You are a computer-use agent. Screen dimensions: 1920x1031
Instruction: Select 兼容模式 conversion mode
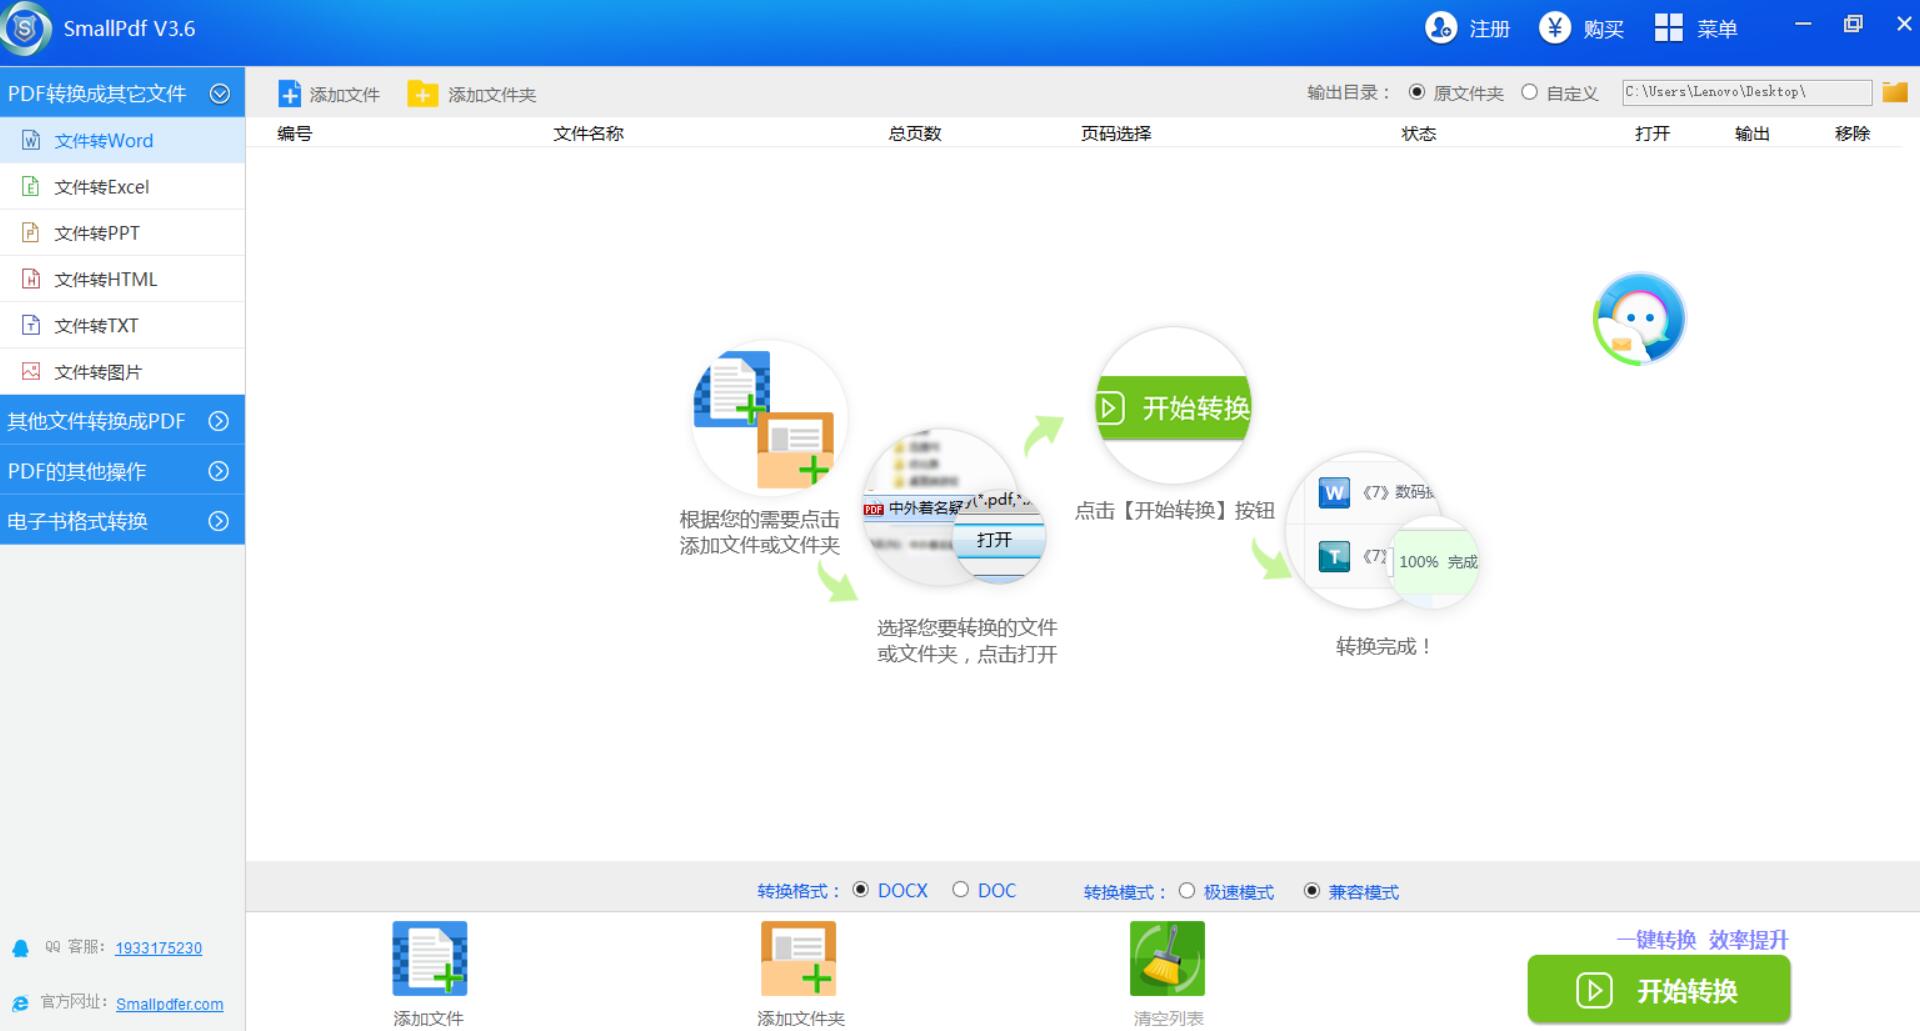1312,890
